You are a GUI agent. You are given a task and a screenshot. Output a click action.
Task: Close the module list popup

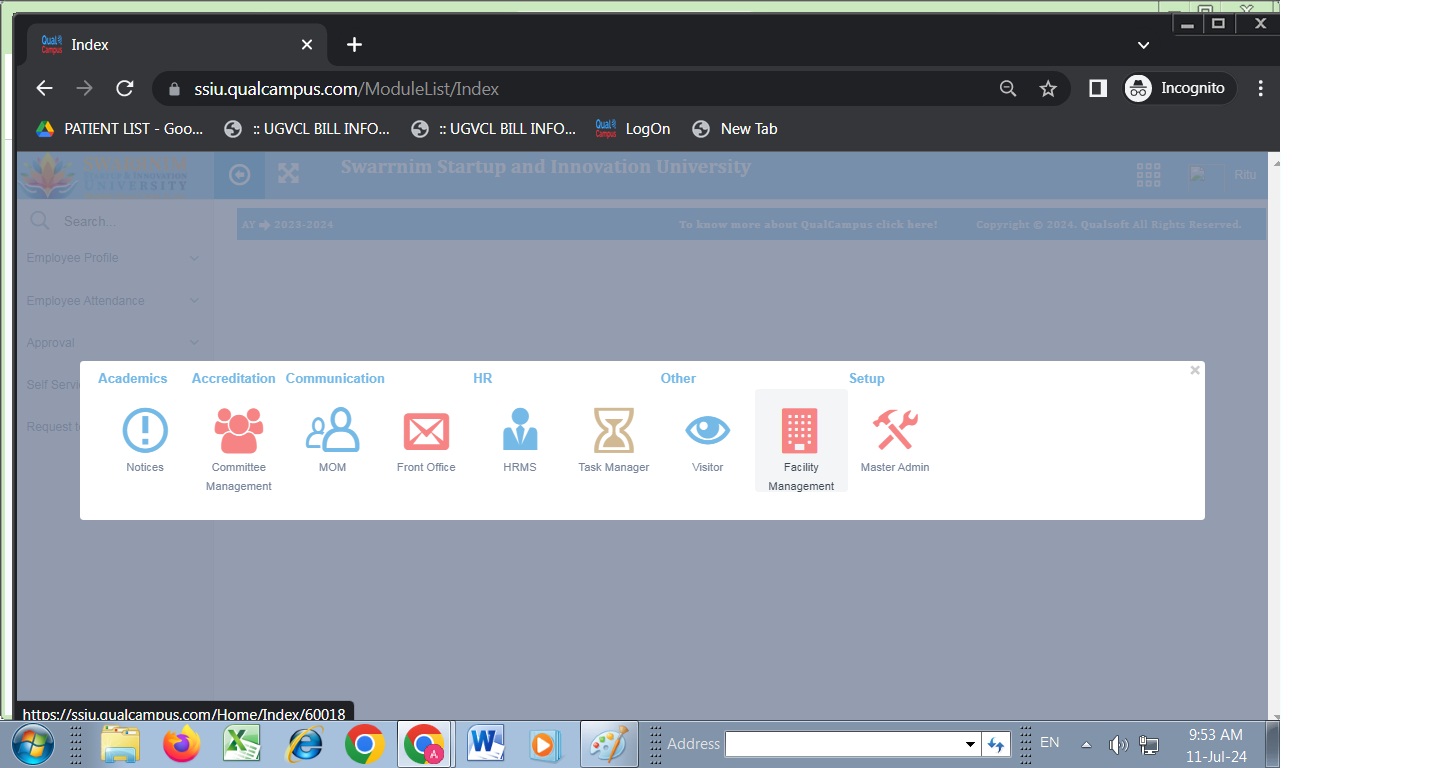[1194, 370]
